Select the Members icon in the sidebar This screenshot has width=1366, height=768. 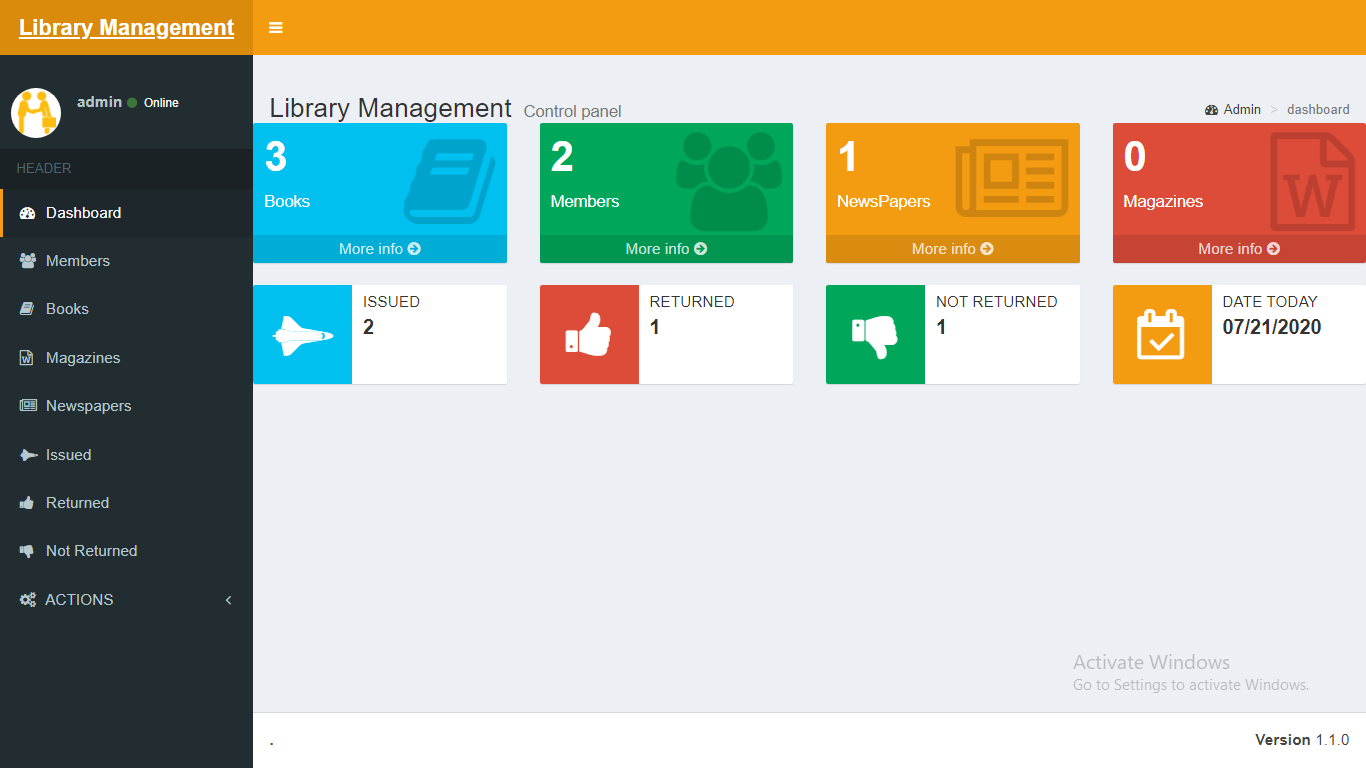click(x=26, y=260)
